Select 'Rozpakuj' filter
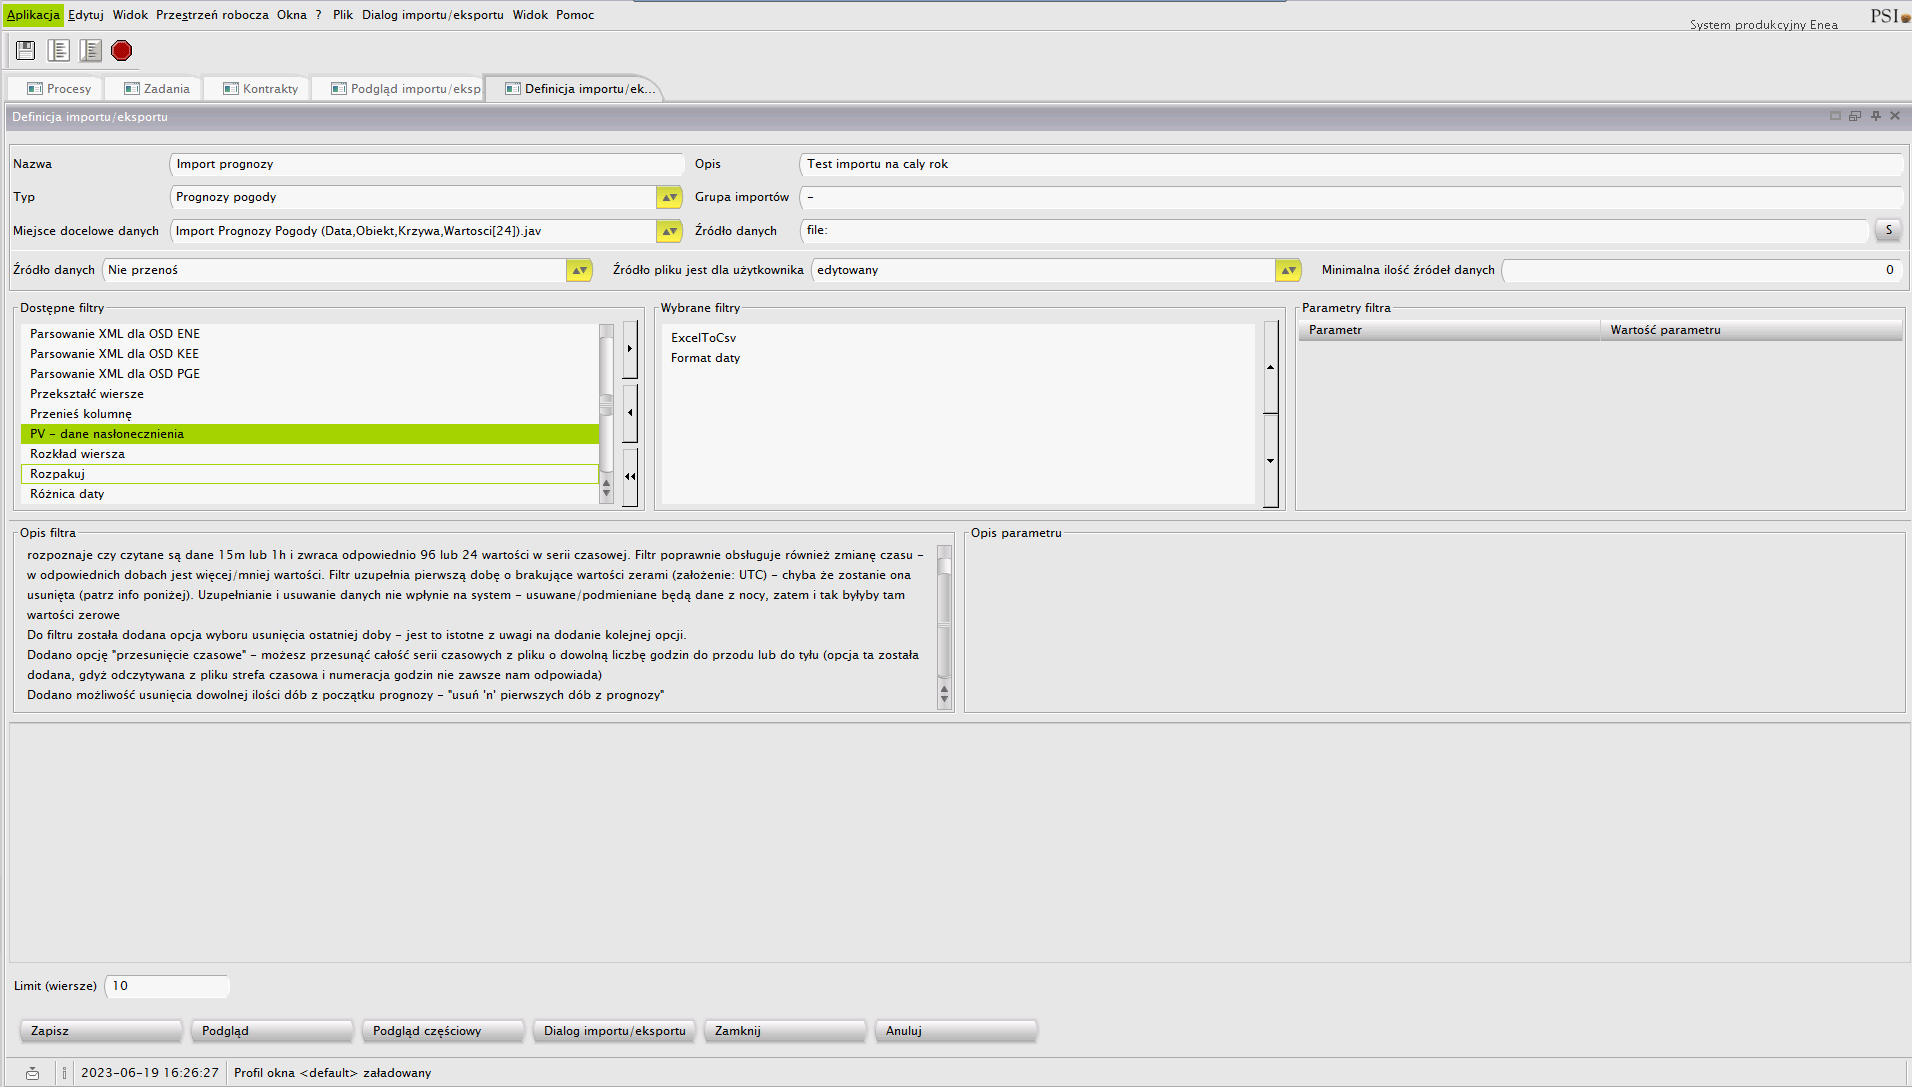Viewport: 1912px width, 1087px height. [310, 474]
